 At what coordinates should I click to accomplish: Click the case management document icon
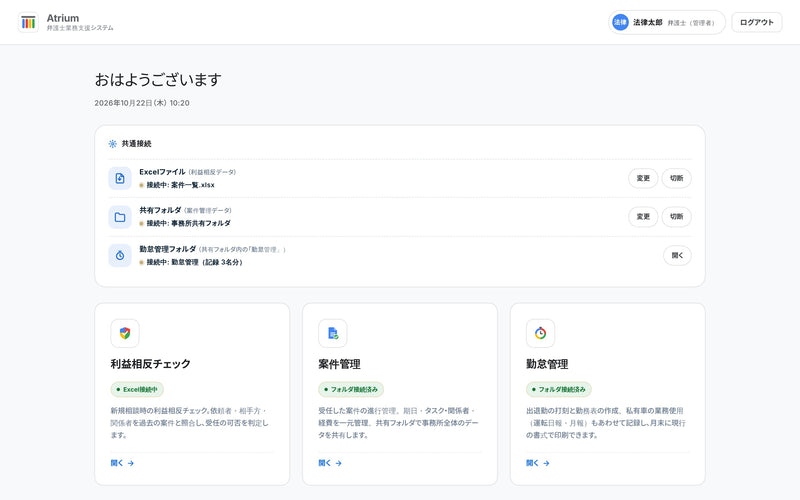click(333, 334)
